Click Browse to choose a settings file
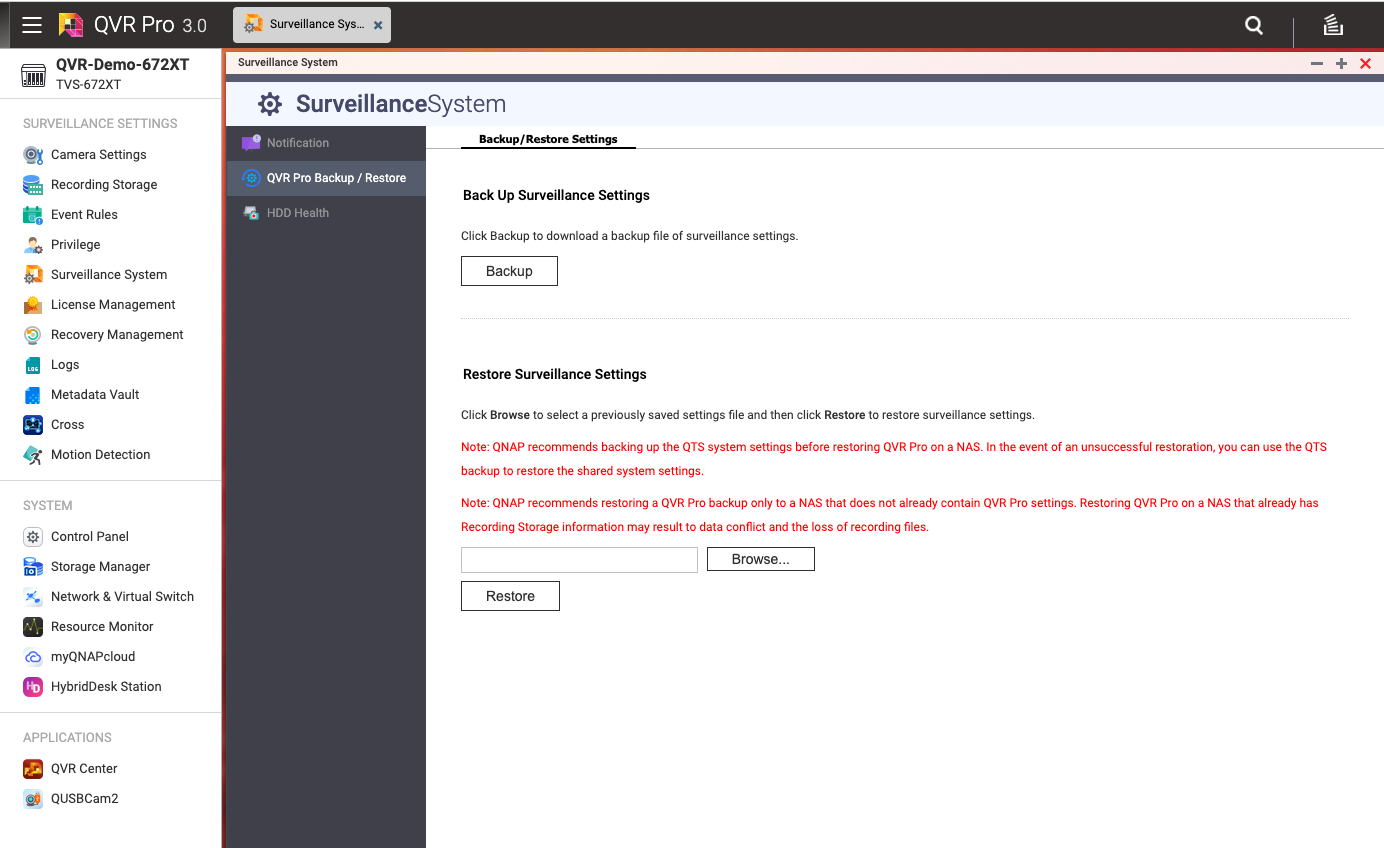Screen dimensions: 1384x848 tap(760, 559)
